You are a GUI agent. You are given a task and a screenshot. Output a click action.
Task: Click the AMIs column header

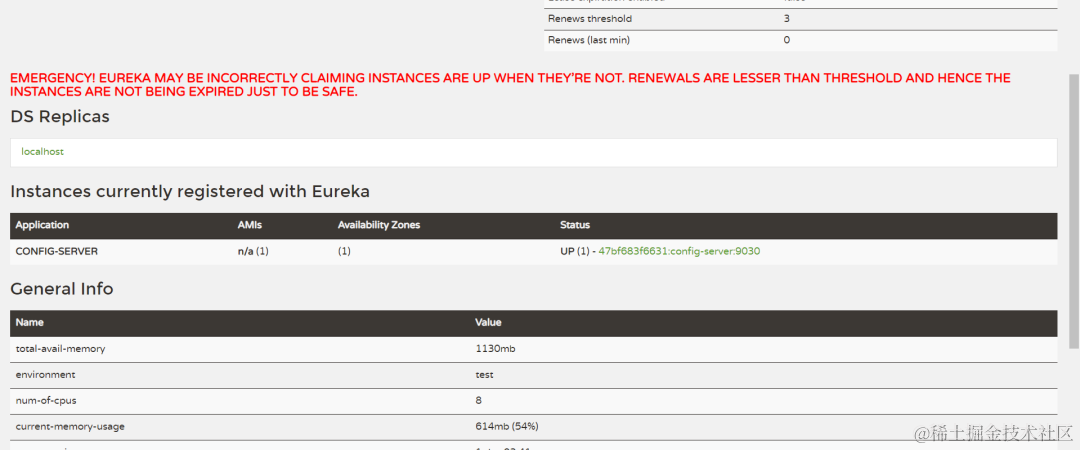(x=248, y=225)
